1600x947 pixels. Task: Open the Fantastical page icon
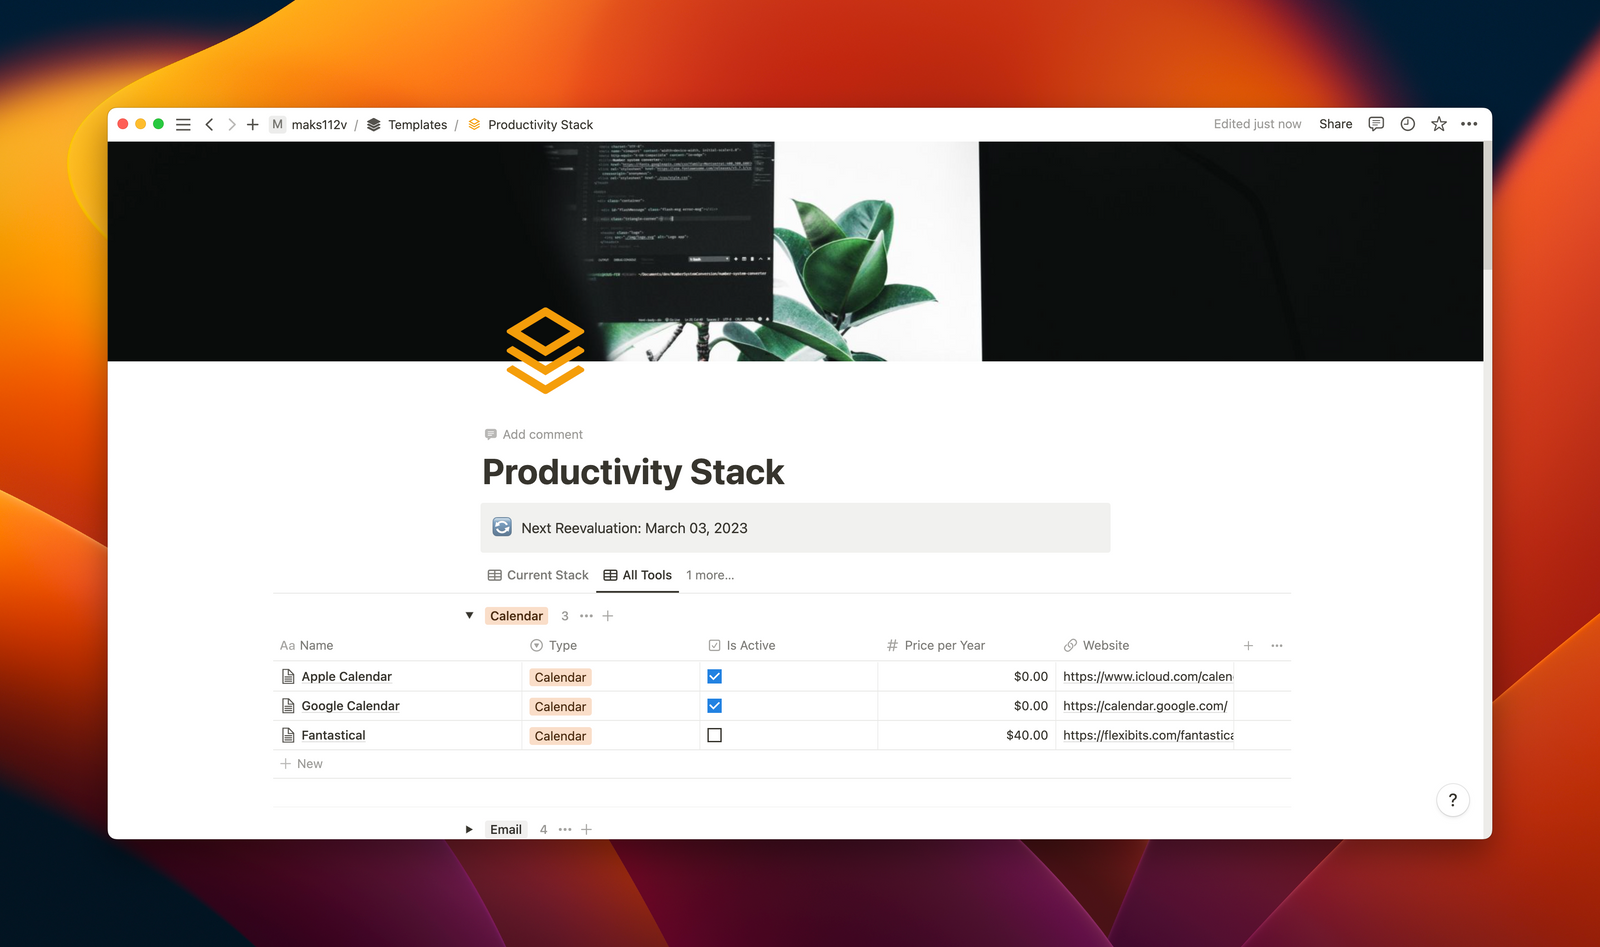coord(288,735)
